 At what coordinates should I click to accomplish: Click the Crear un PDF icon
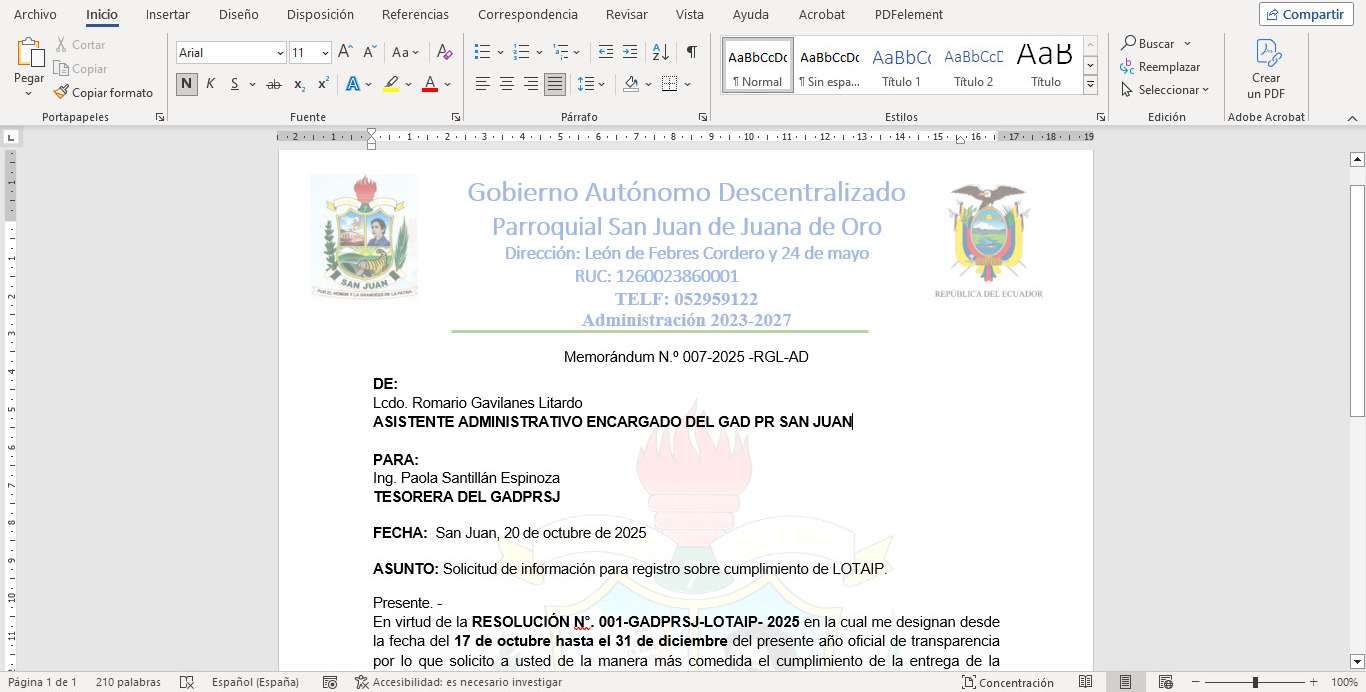click(x=1266, y=53)
